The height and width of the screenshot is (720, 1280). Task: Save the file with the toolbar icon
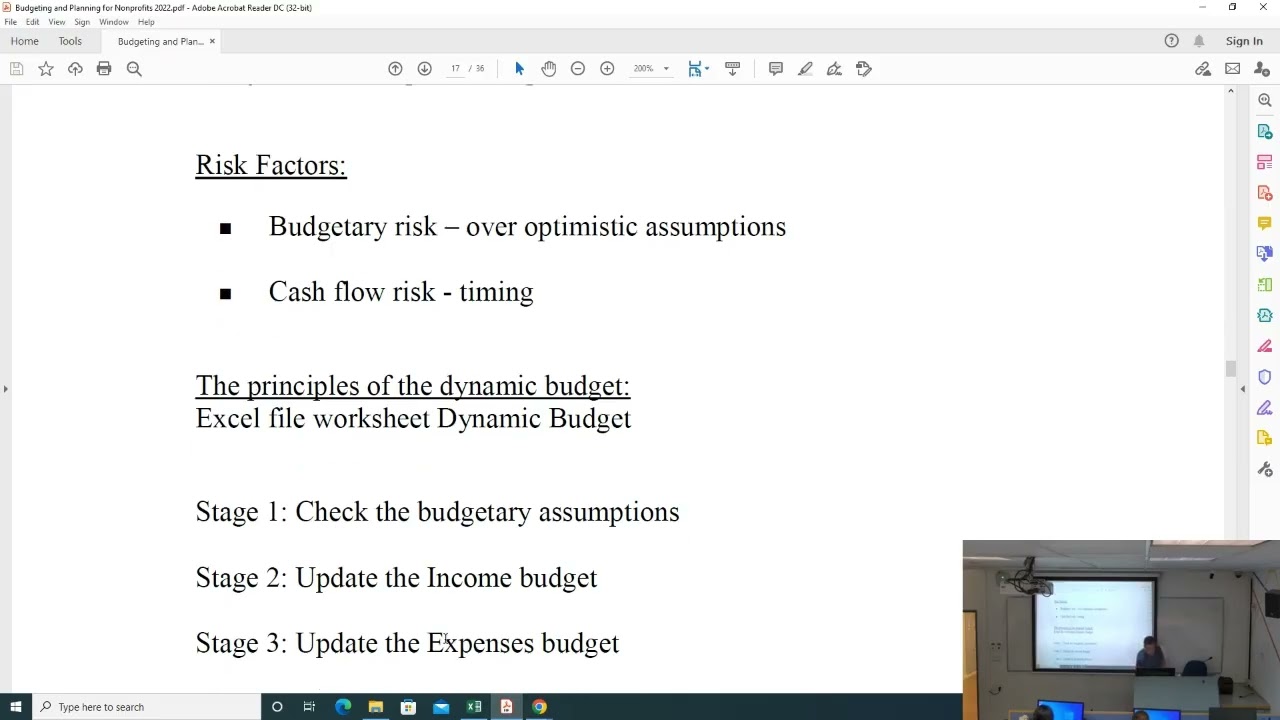(x=16, y=69)
